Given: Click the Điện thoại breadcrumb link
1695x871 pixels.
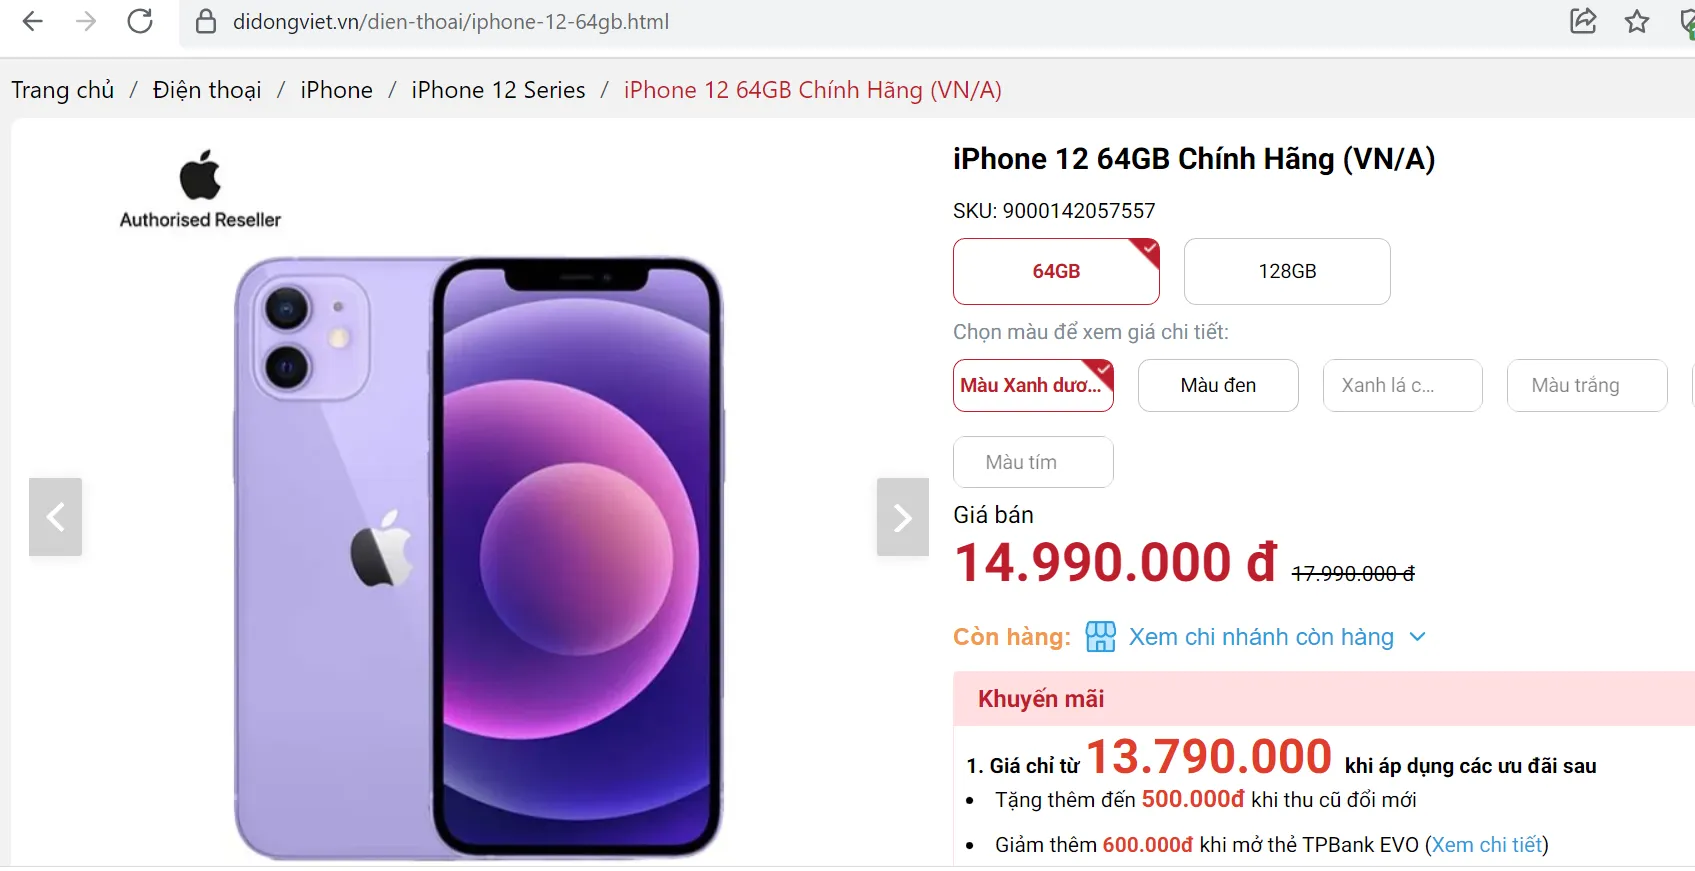Looking at the screenshot, I should pos(206,90).
